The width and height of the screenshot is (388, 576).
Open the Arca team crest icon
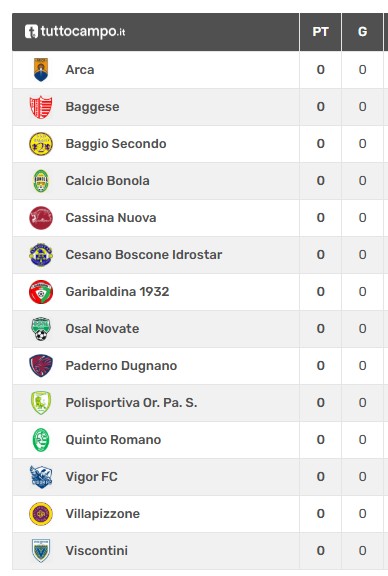click(41, 69)
